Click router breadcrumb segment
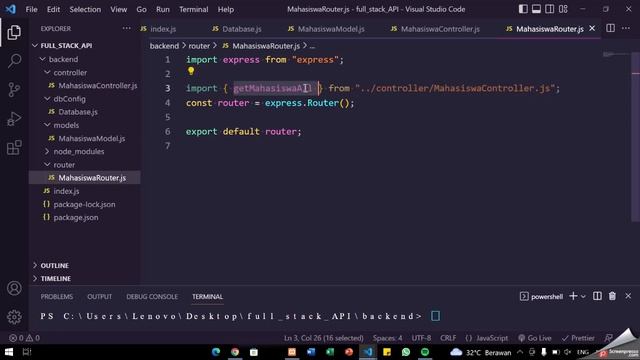Image resolution: width=640 pixels, height=360 pixels. (199, 46)
